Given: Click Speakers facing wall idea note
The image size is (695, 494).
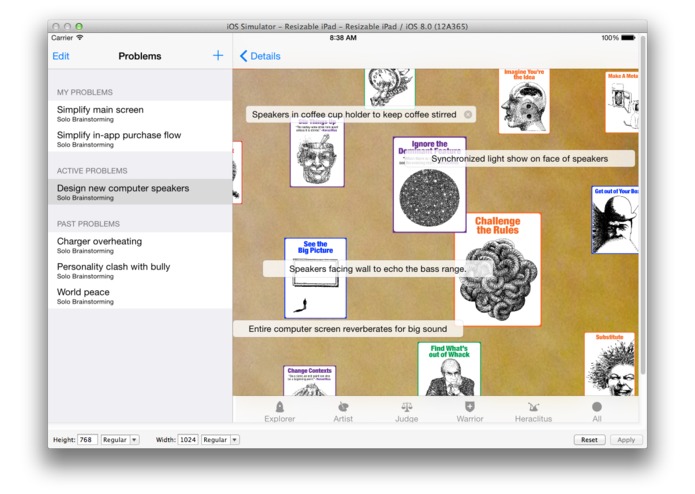Looking at the screenshot, I should tap(378, 269).
